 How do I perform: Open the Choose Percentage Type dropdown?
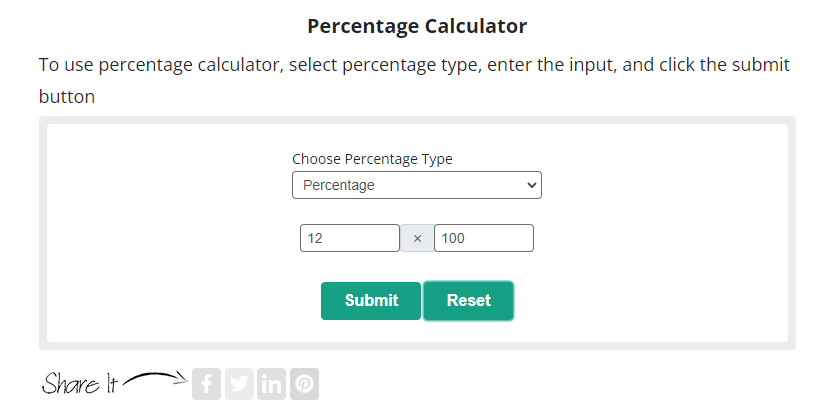pyautogui.click(x=417, y=185)
